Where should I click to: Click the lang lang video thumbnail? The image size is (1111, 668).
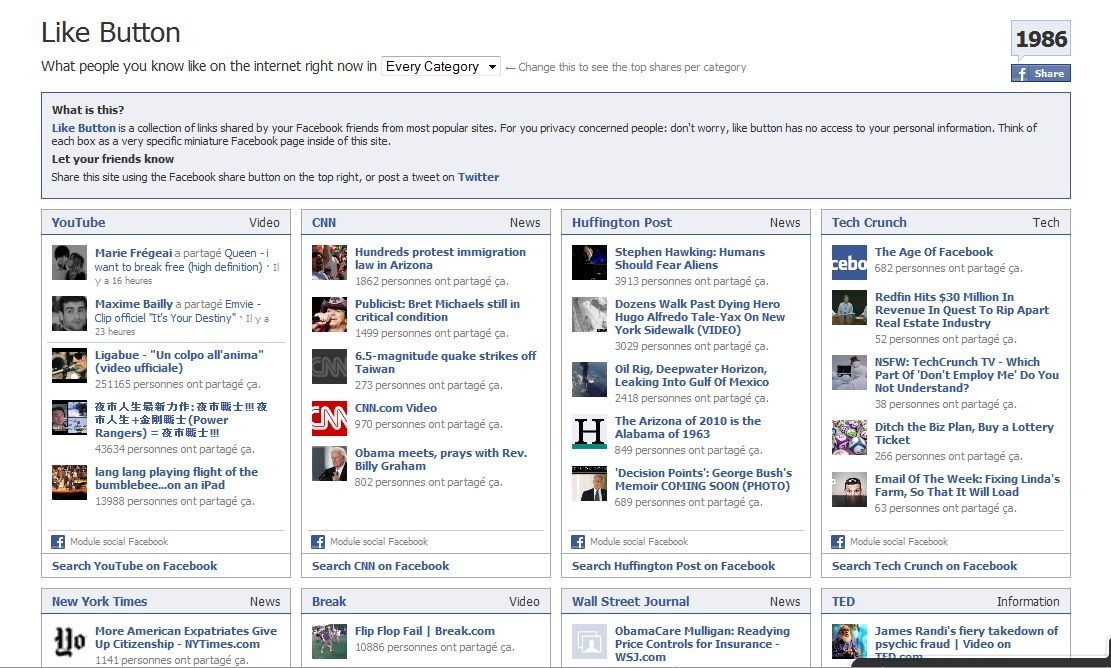click(x=69, y=482)
